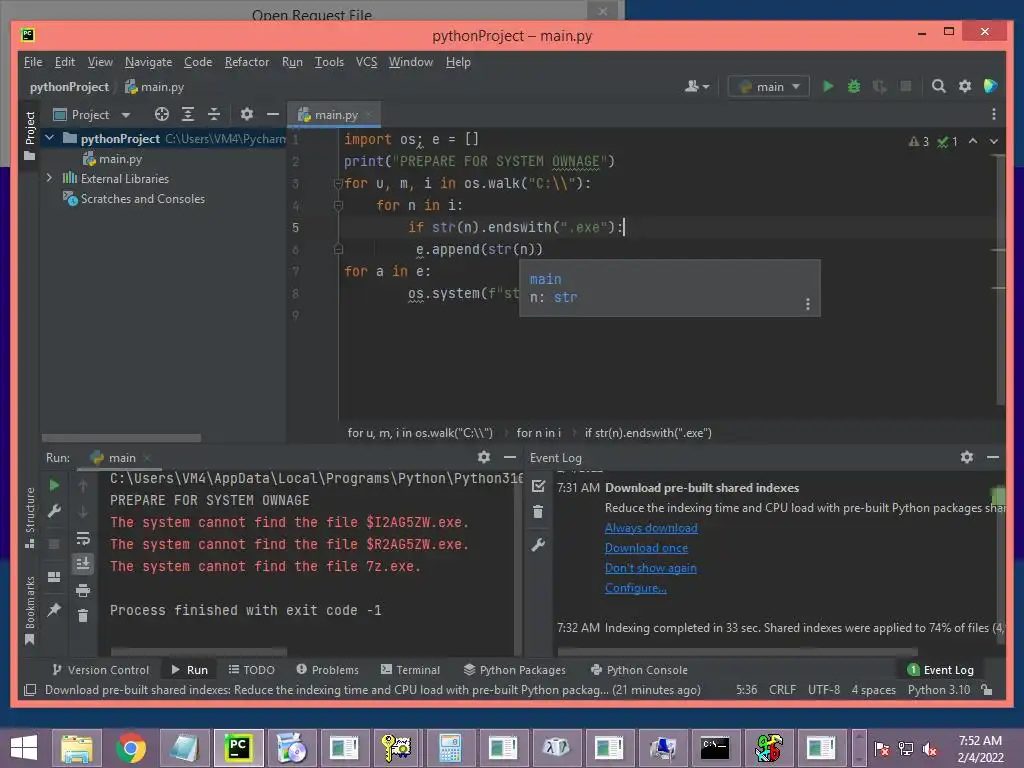Open Event Log from status bar
1024x768 pixels.
pyautogui.click(x=941, y=670)
